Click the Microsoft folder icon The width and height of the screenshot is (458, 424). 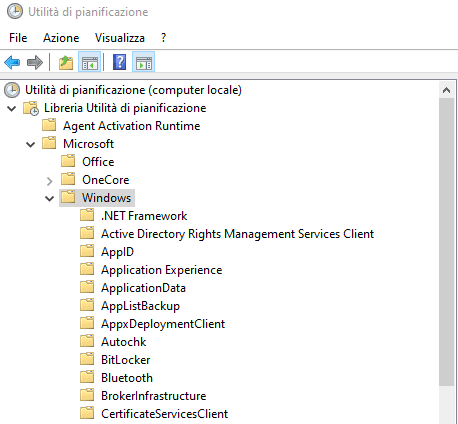coord(49,143)
